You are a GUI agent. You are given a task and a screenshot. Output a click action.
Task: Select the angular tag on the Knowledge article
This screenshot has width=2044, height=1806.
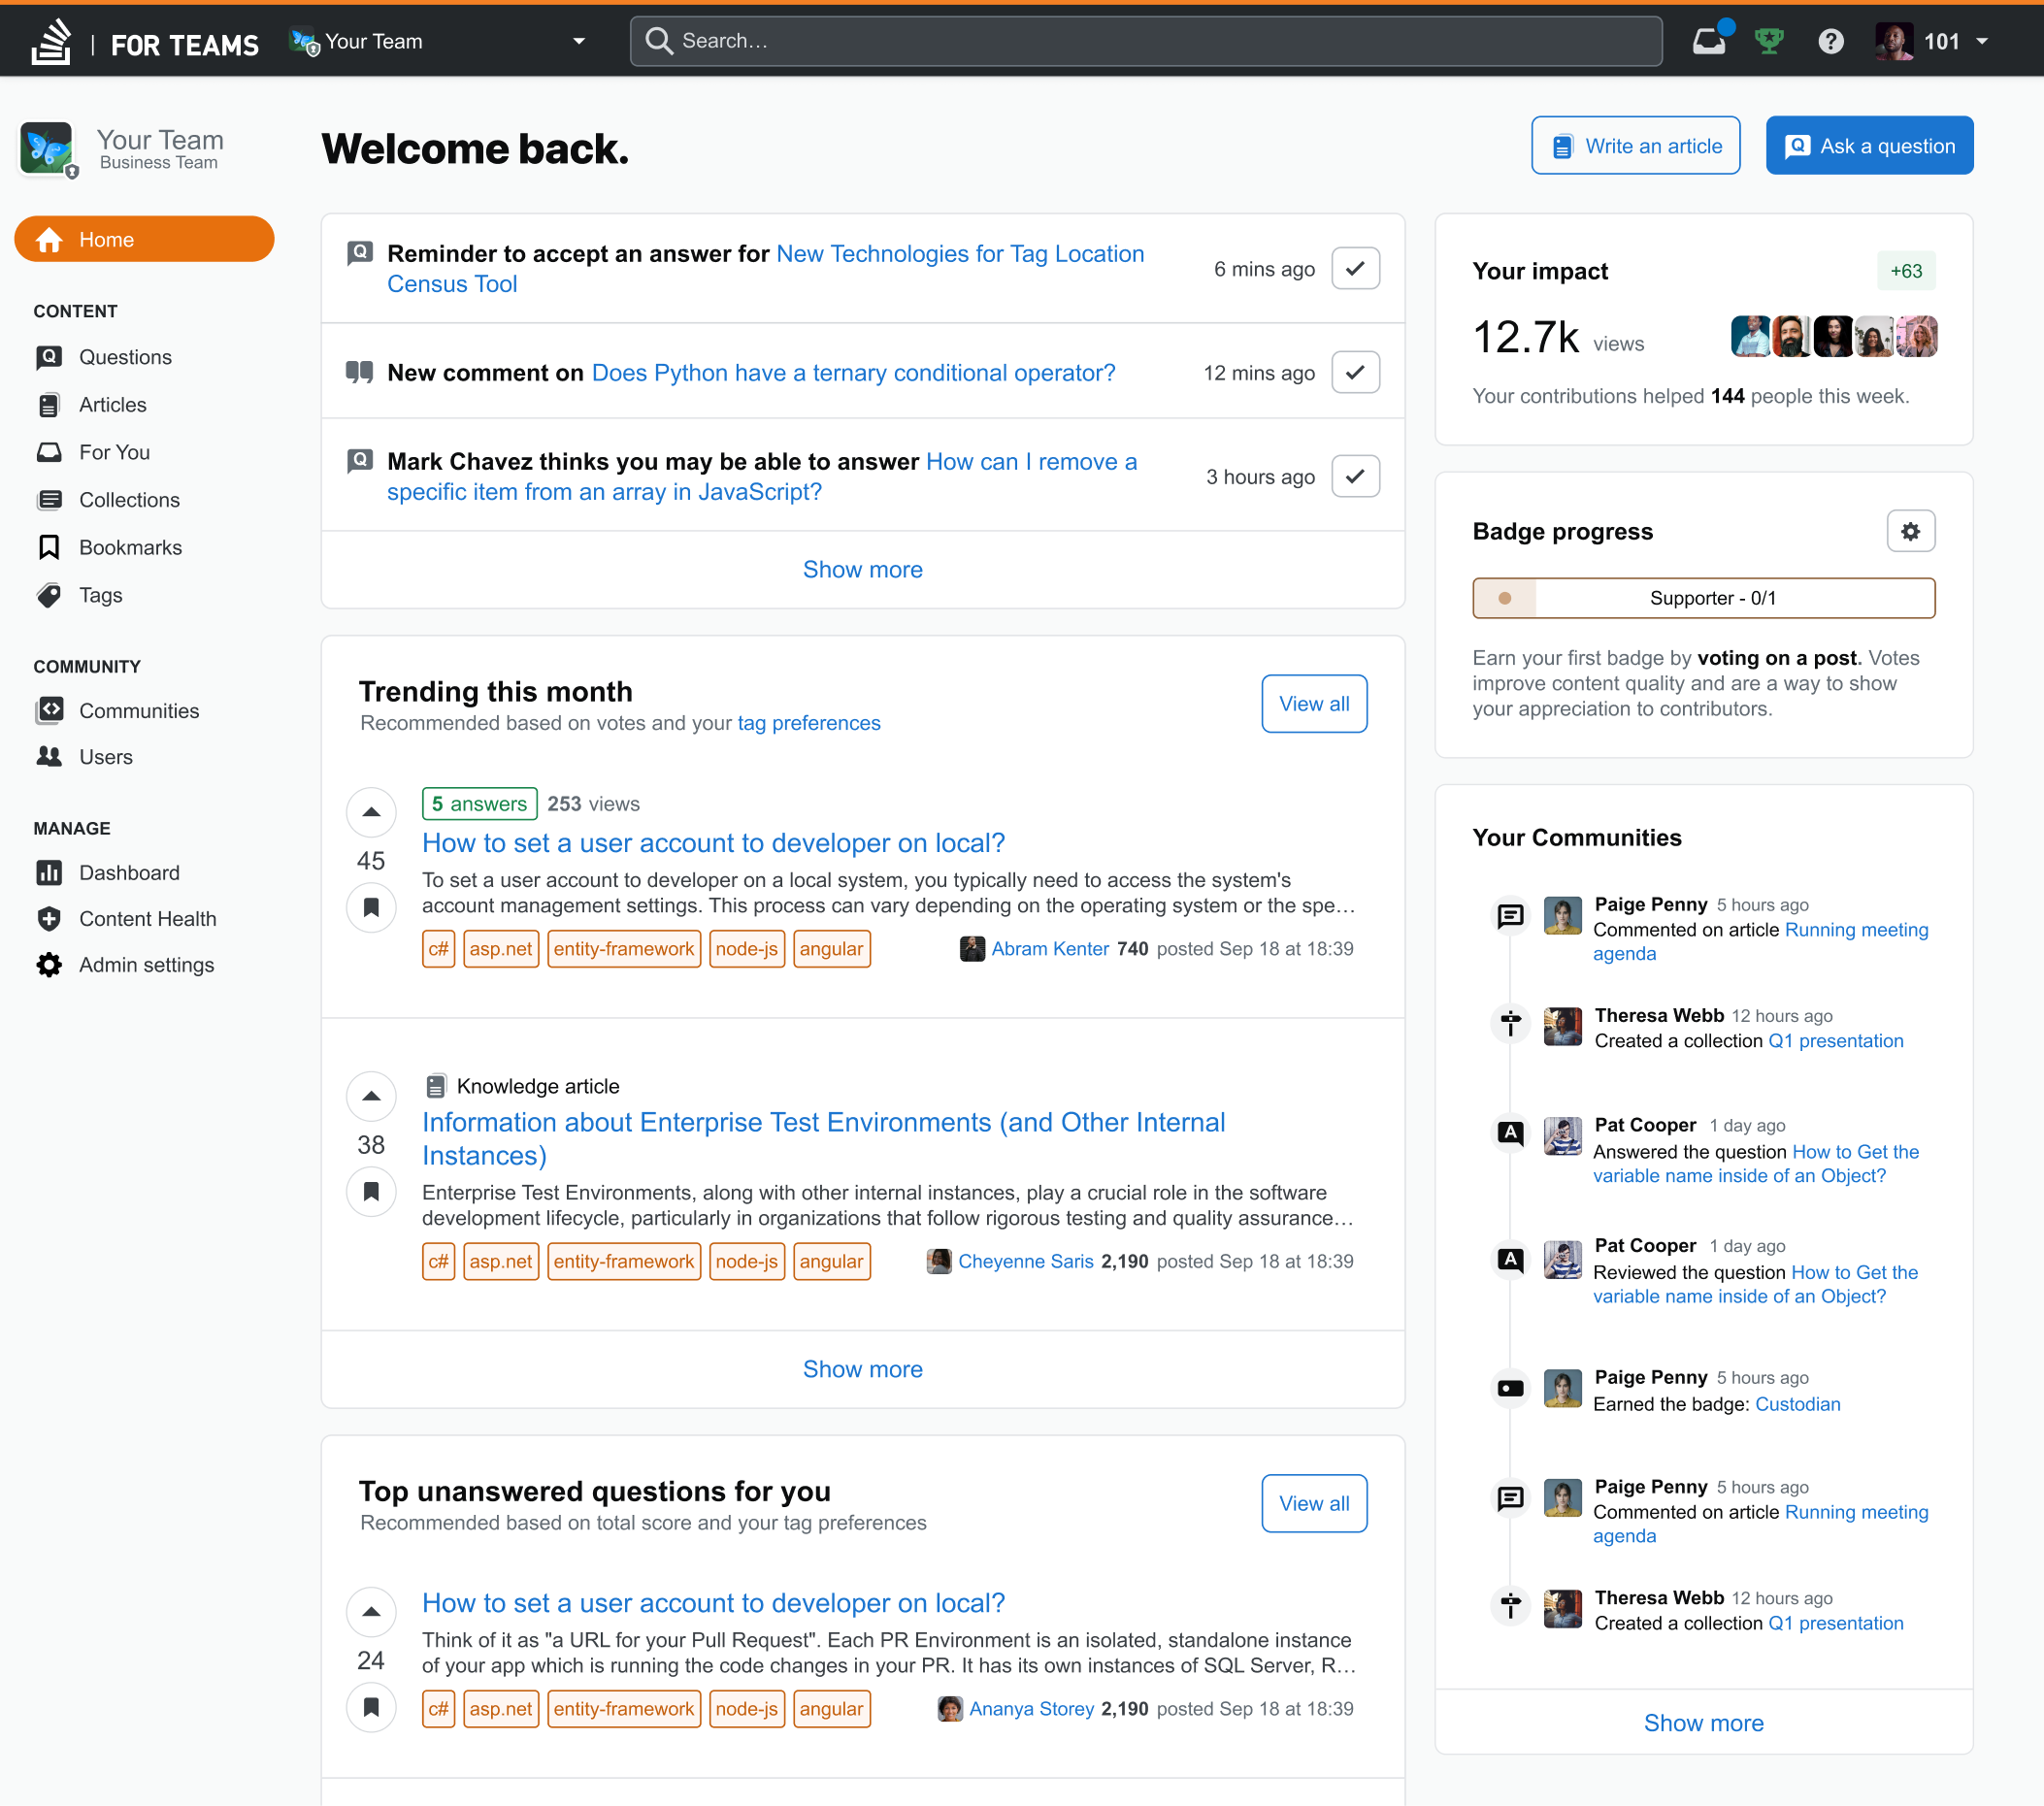point(831,1262)
